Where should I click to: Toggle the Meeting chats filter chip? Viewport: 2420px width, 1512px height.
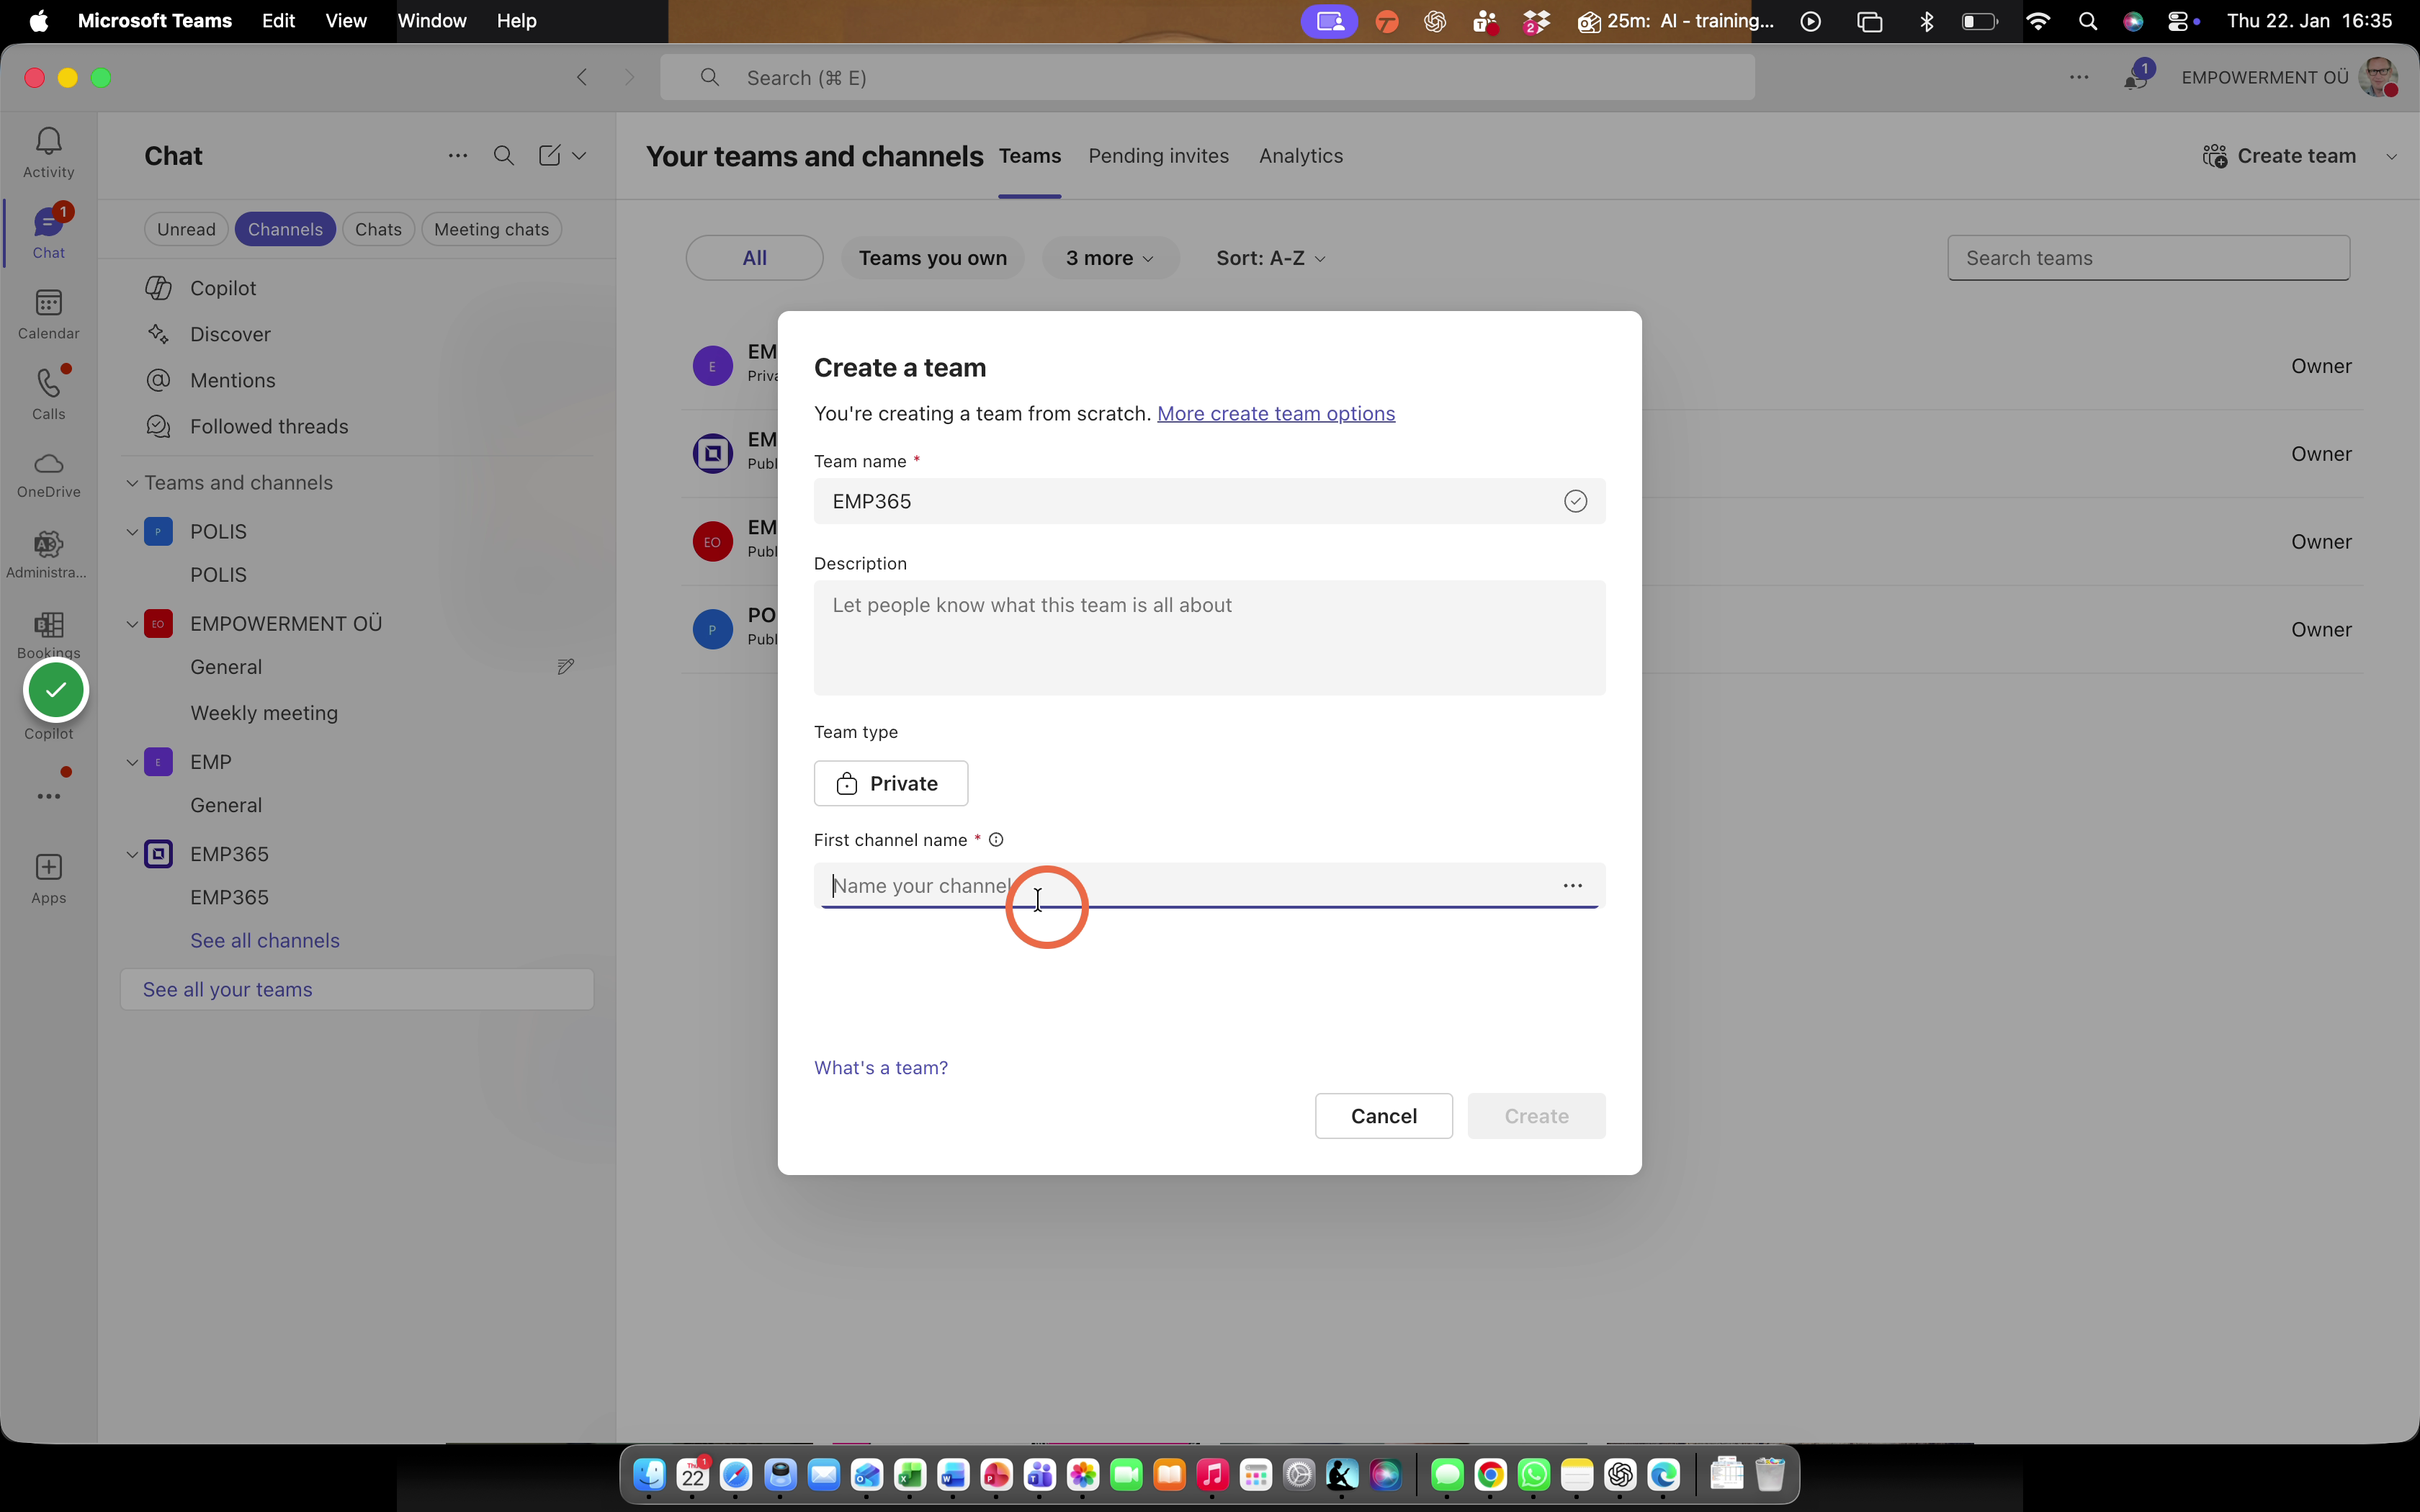pos(491,229)
